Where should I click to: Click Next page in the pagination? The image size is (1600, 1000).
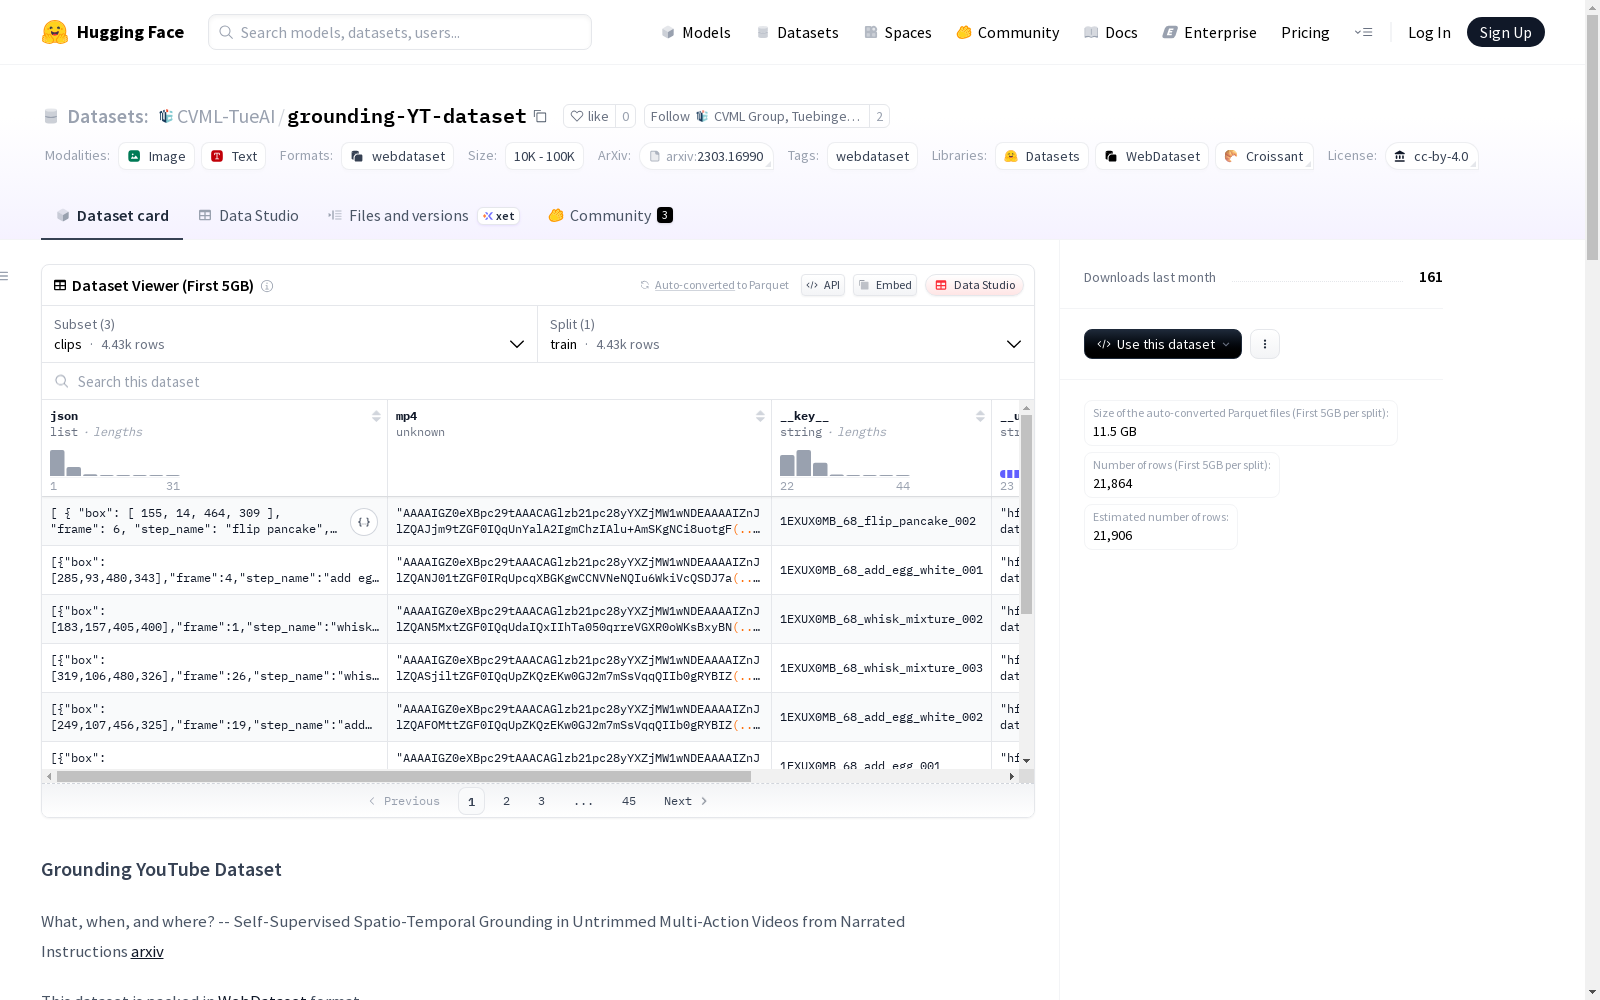point(686,801)
